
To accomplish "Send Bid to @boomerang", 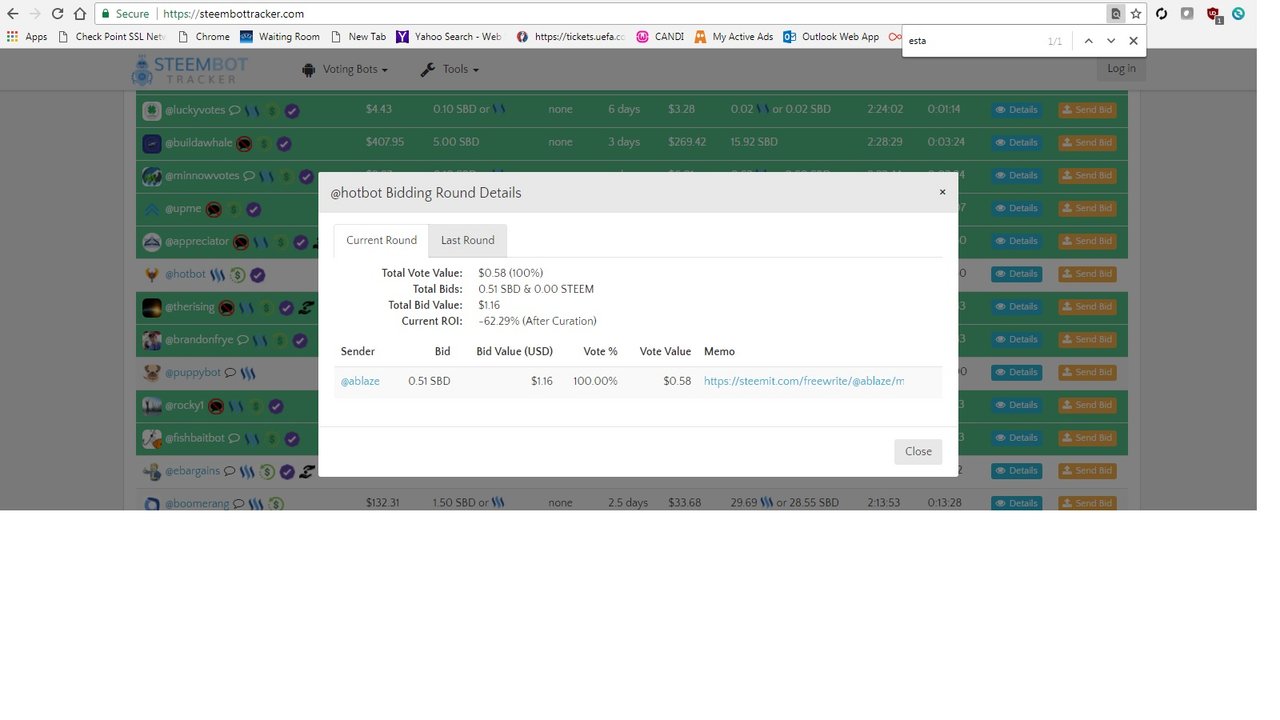I will (x=1087, y=503).
